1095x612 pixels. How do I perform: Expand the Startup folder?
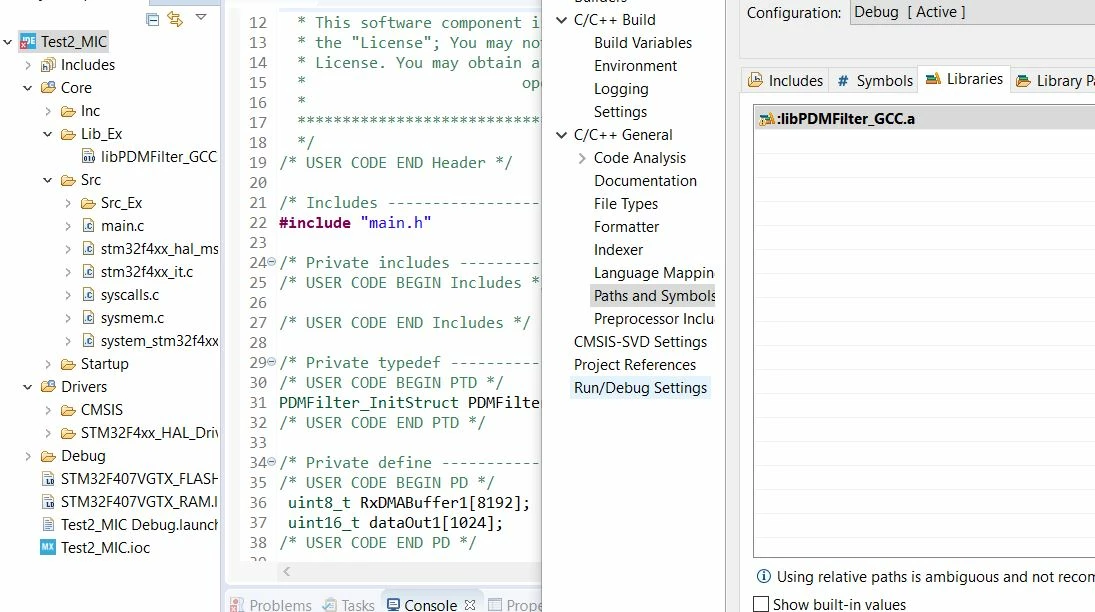[47, 364]
